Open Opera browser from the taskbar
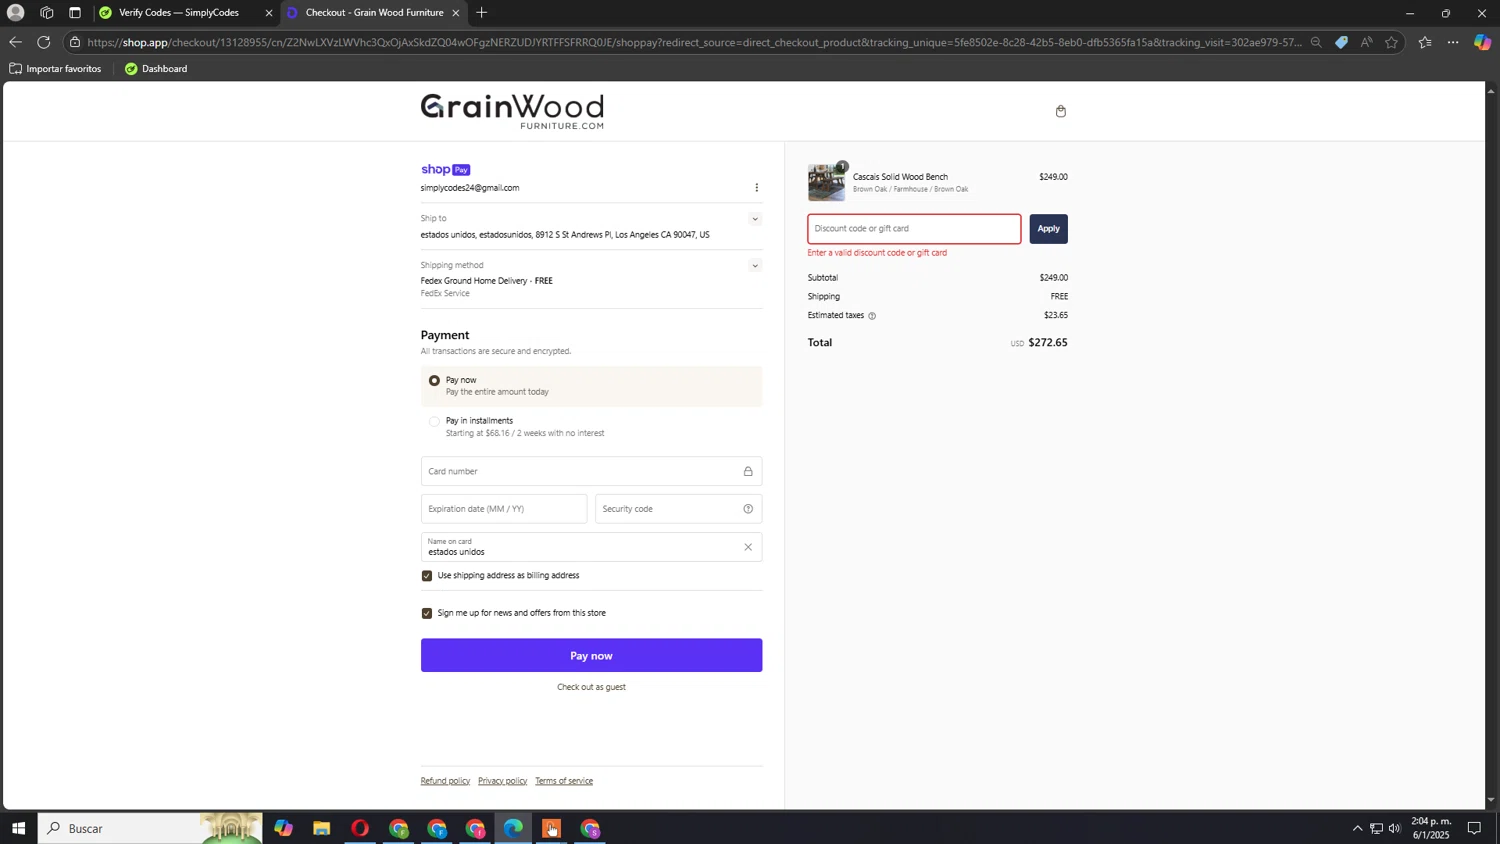Viewport: 1500px width, 844px height. click(360, 828)
